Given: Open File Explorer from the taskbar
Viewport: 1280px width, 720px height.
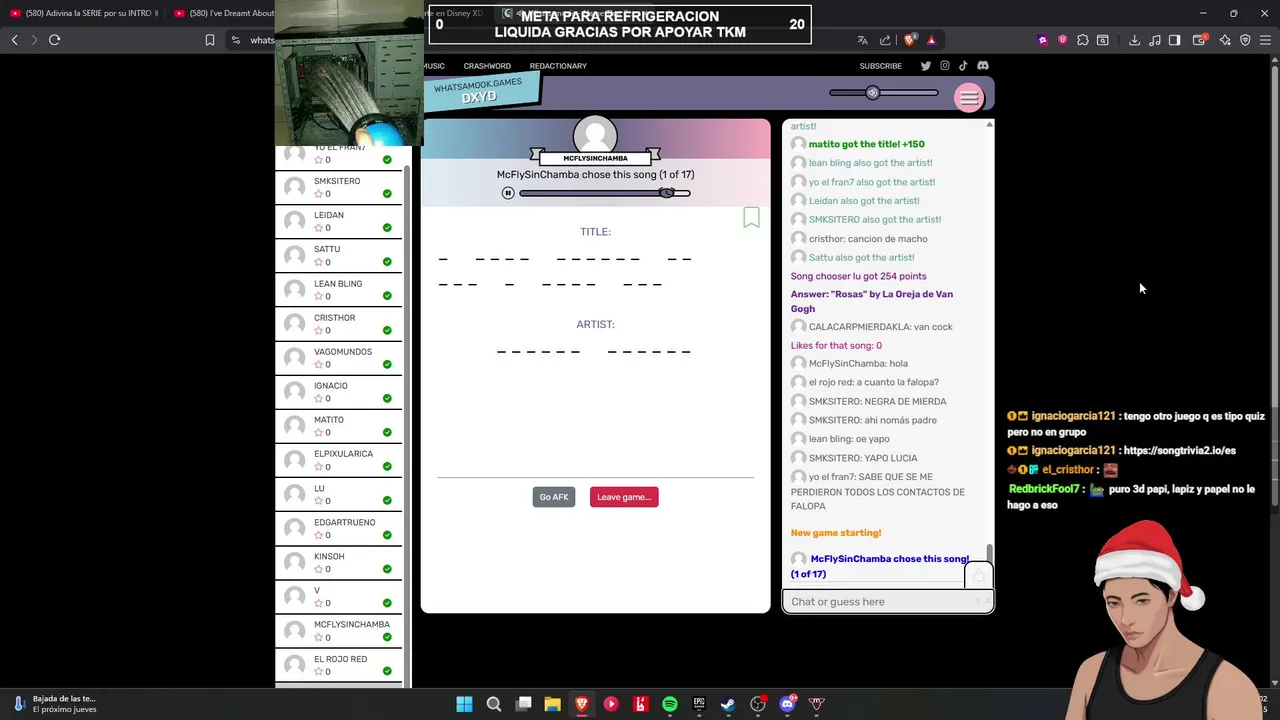Looking at the screenshot, I should (552, 704).
